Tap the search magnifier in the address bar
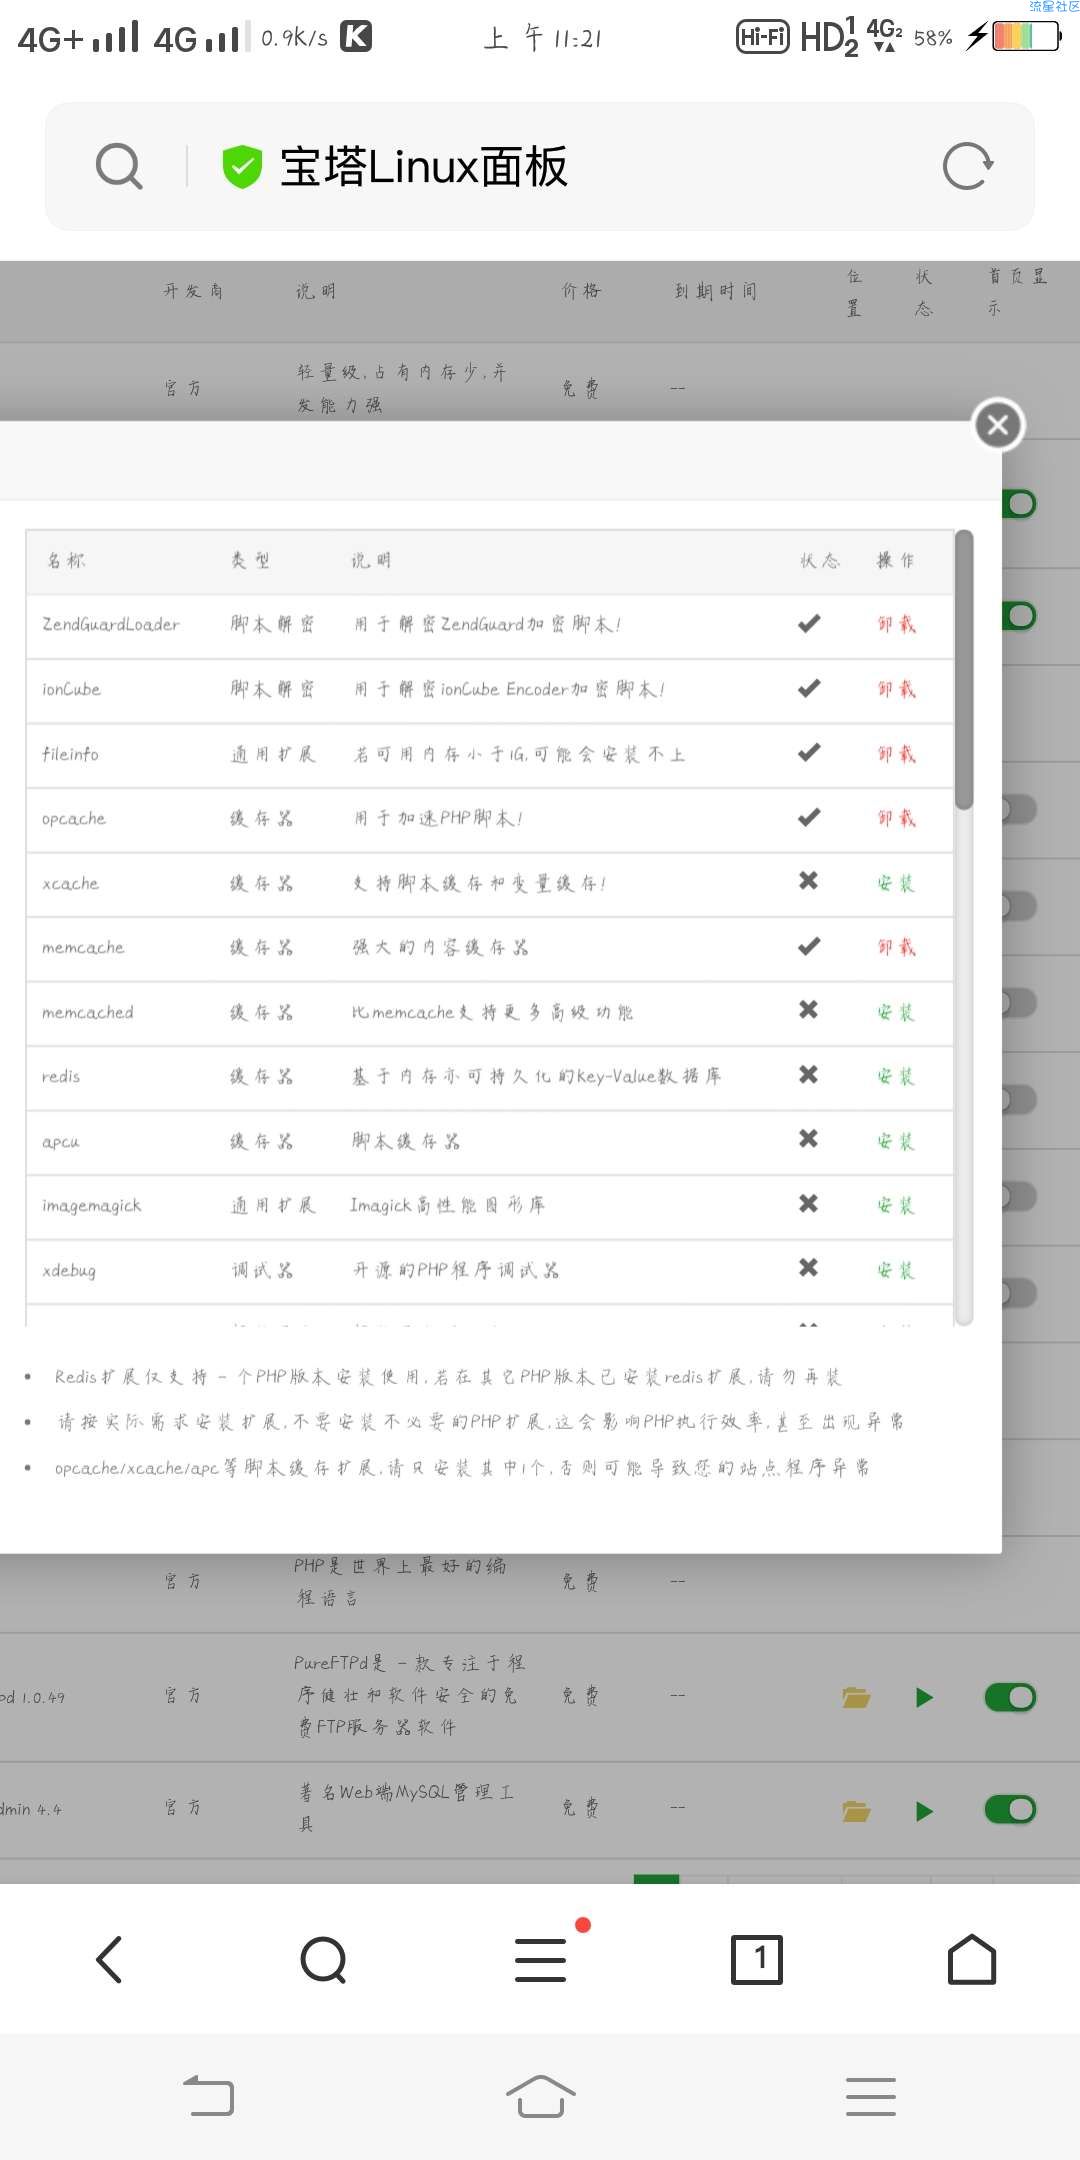1080x2160 pixels. click(119, 166)
